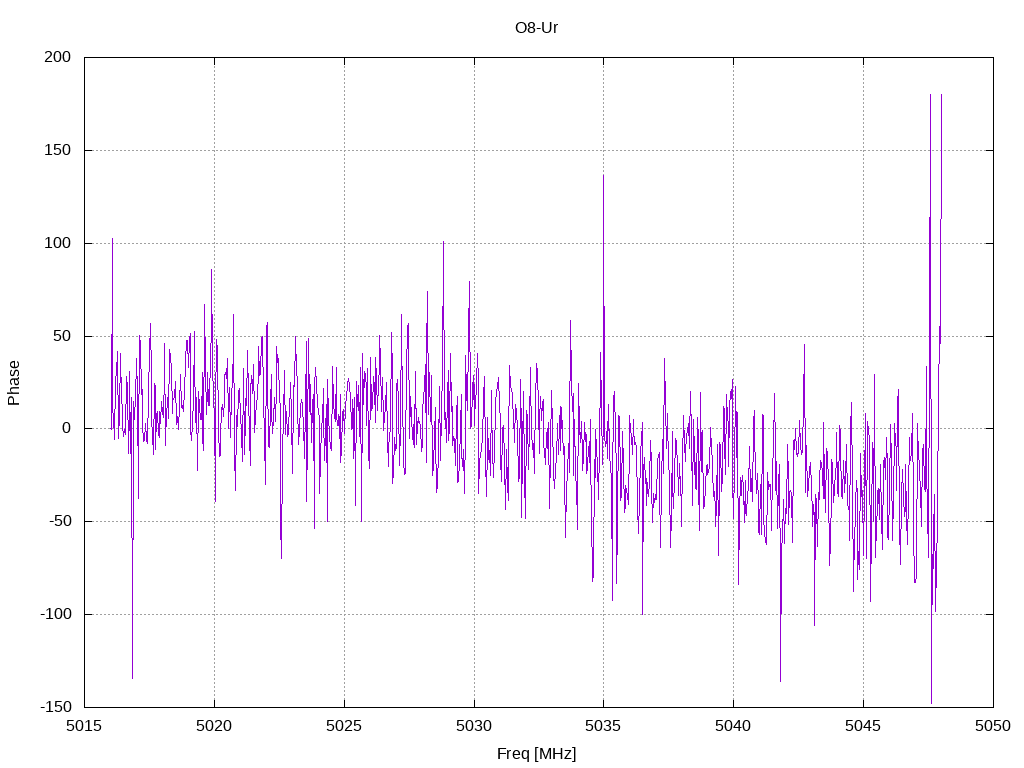
Task: Click the x-axis tick label 5050
Action: pyautogui.click(x=993, y=726)
